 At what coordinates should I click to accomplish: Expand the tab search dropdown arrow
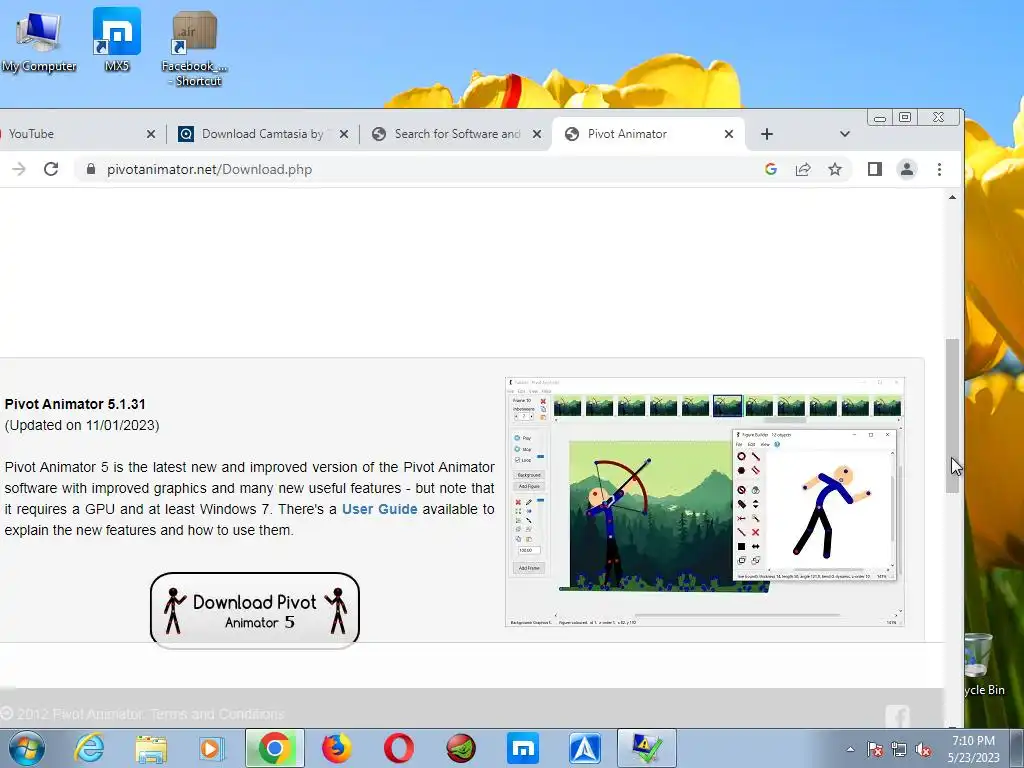click(x=844, y=134)
